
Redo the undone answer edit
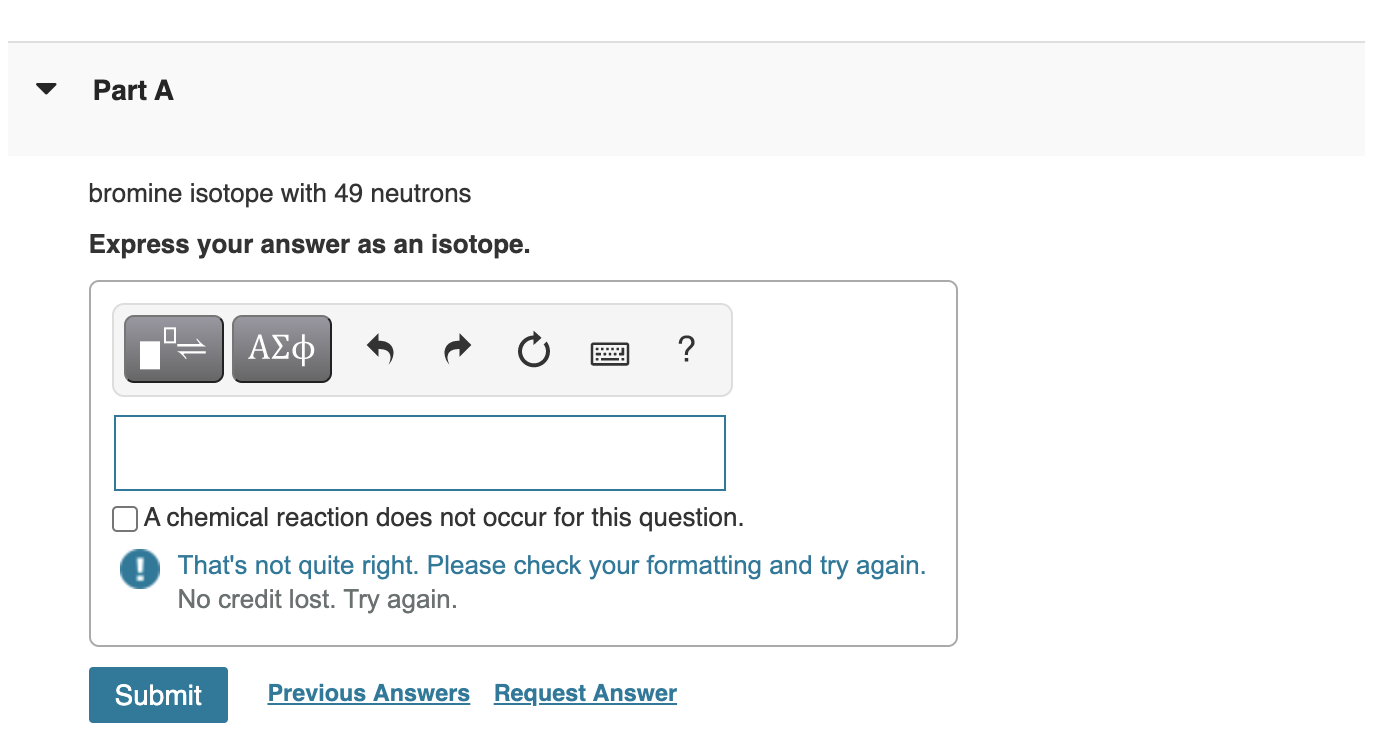click(456, 349)
